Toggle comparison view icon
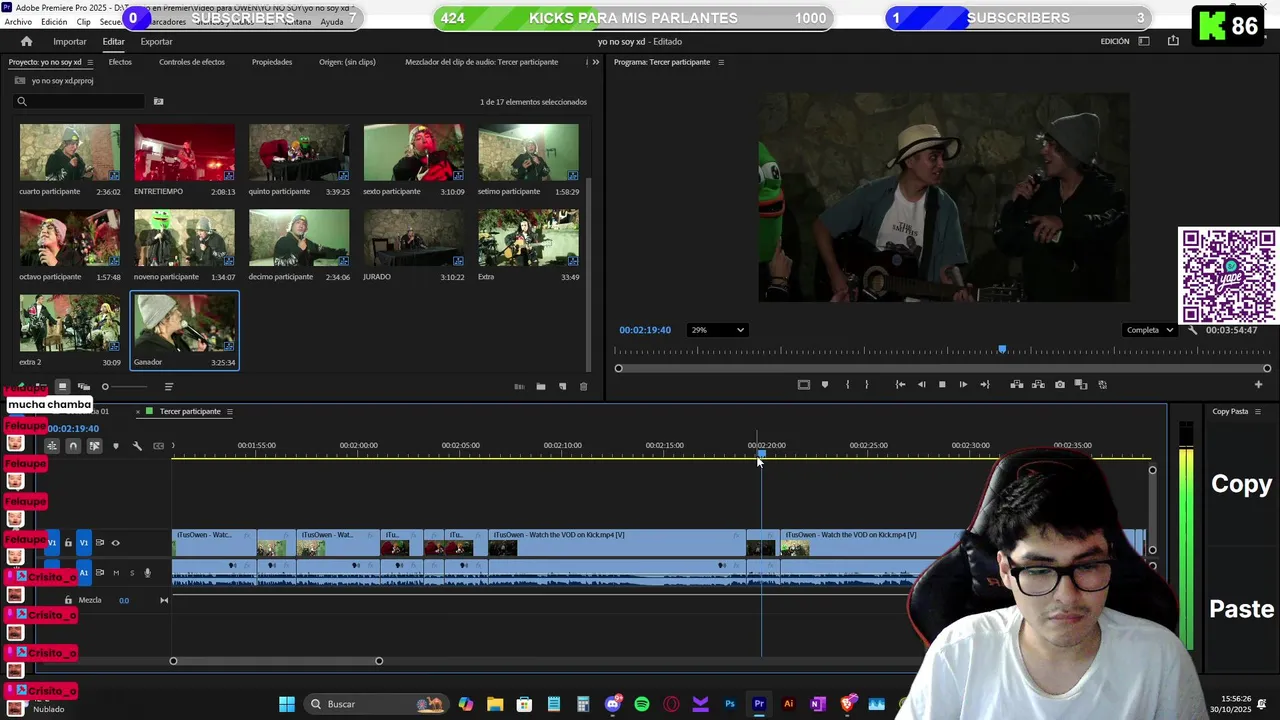The image size is (1280, 720). click(x=1081, y=385)
